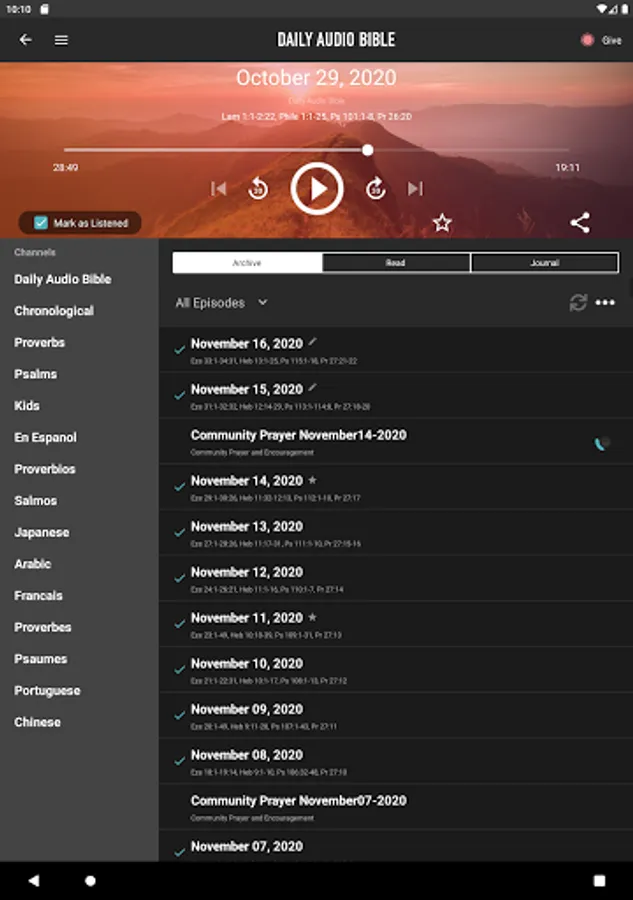
Task: Rewind 30 seconds
Action: pyautogui.click(x=258, y=188)
